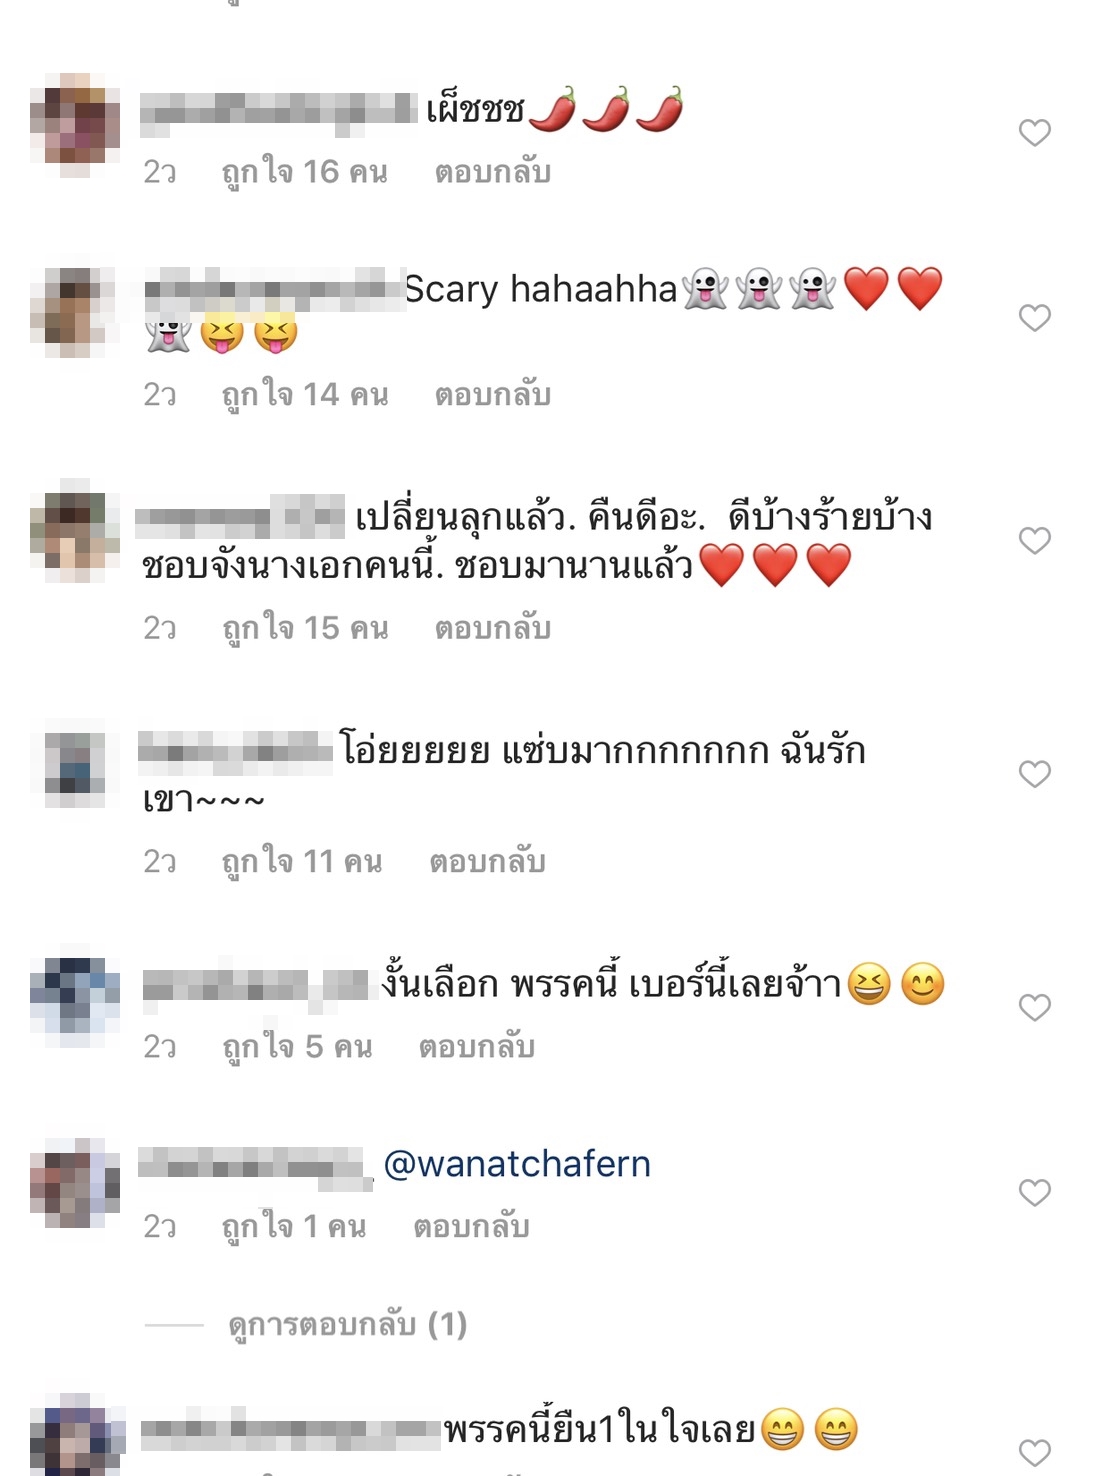This screenshot has width=1110, height=1476.
Task: Expand ดูการตอบกลับ (1) replies
Action: [347, 1325]
